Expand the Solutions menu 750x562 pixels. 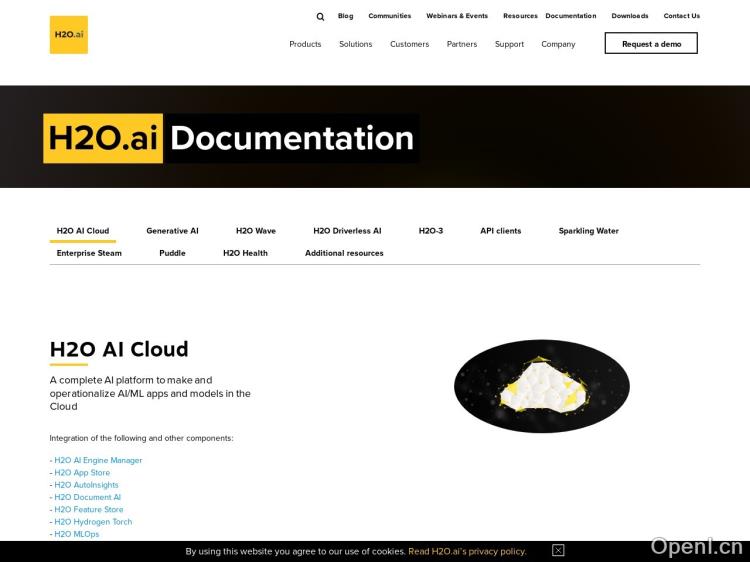click(355, 44)
